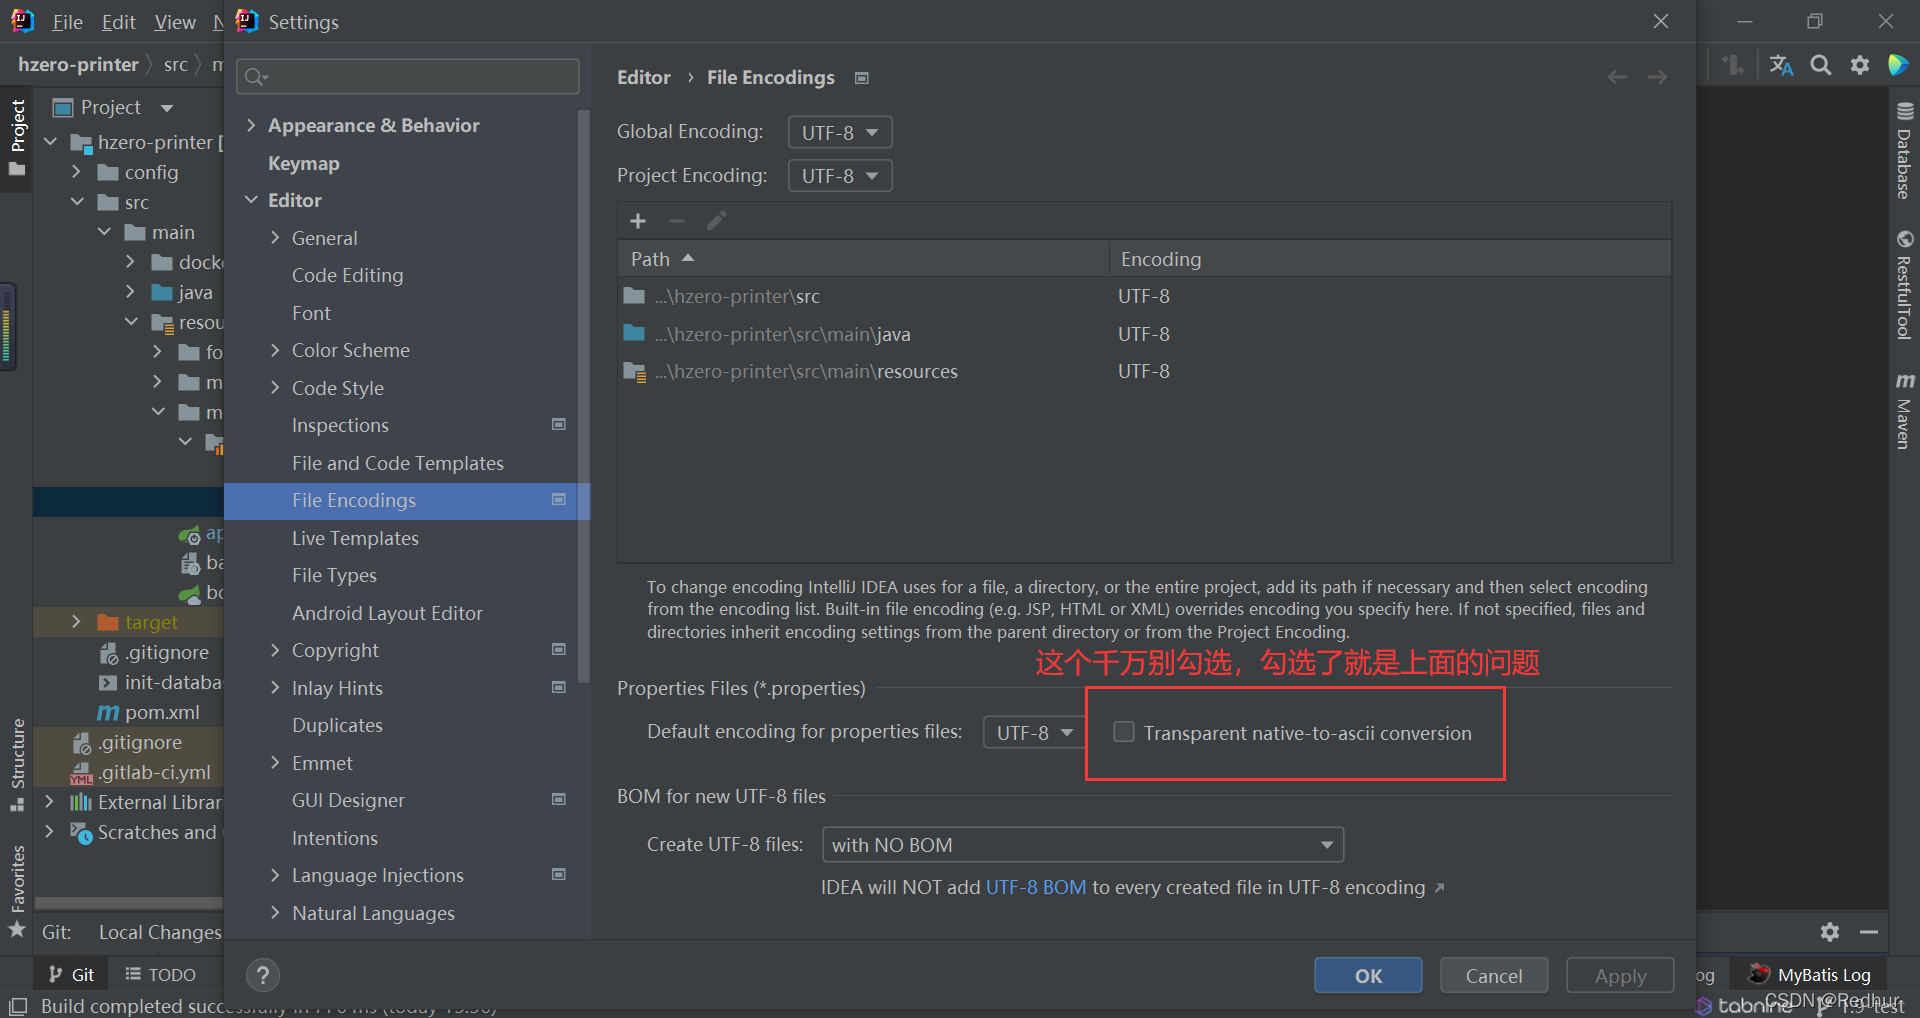
Task: Click the back navigation arrow in Settings
Action: click(x=1617, y=77)
